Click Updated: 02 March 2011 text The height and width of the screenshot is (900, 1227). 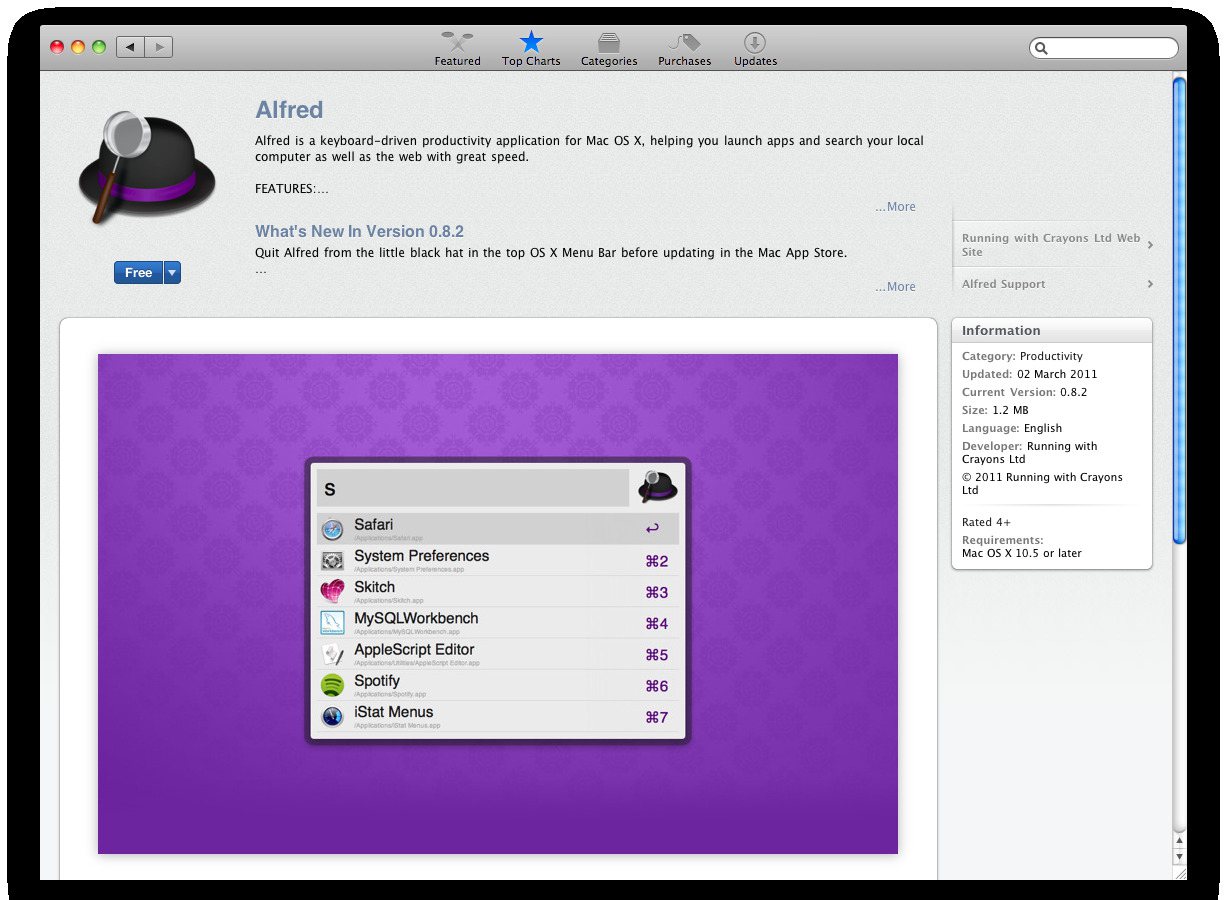click(x=1029, y=374)
